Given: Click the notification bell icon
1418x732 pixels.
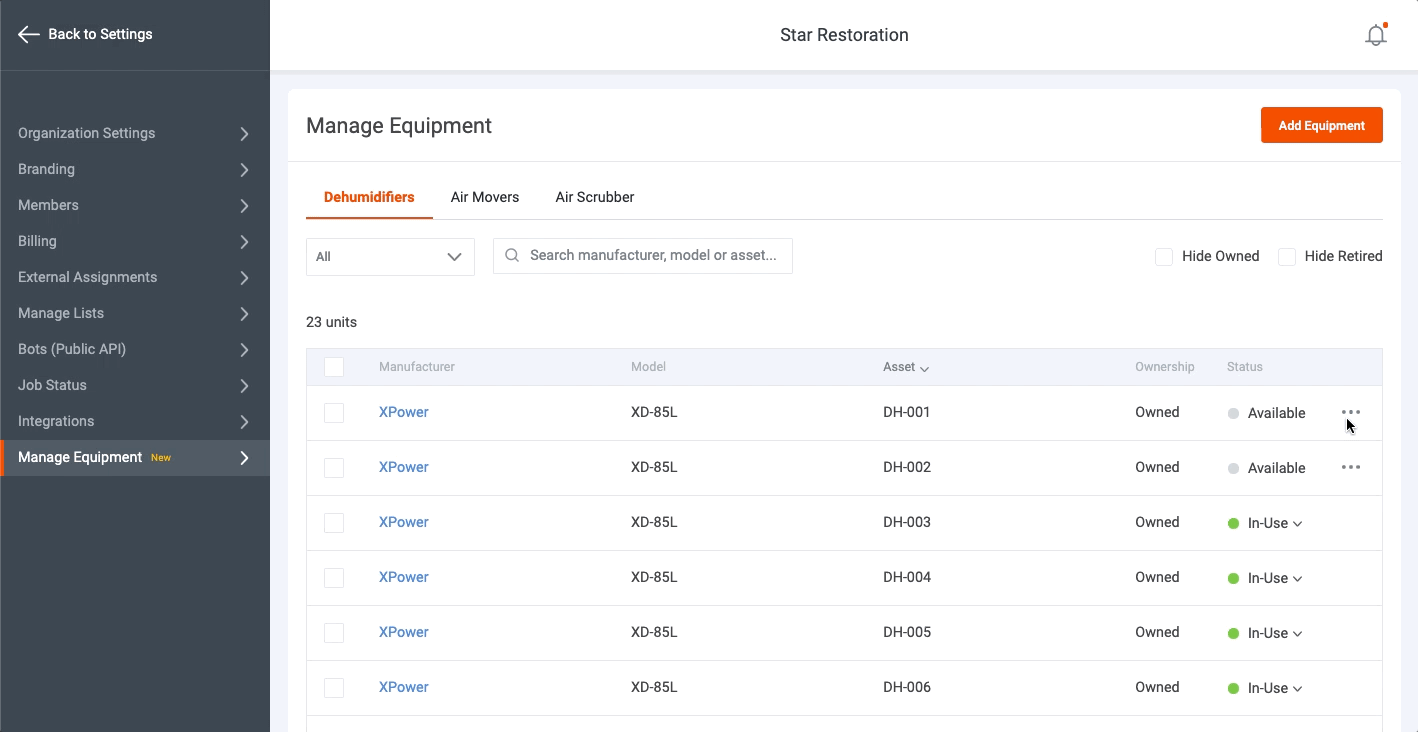Looking at the screenshot, I should tap(1376, 34).
